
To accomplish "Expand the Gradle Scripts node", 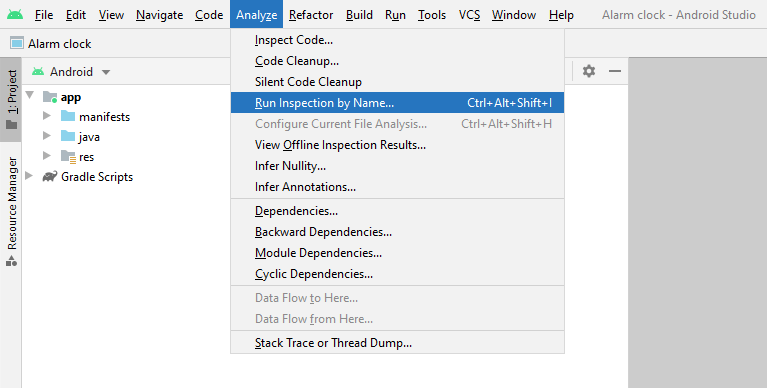I will coord(29,176).
